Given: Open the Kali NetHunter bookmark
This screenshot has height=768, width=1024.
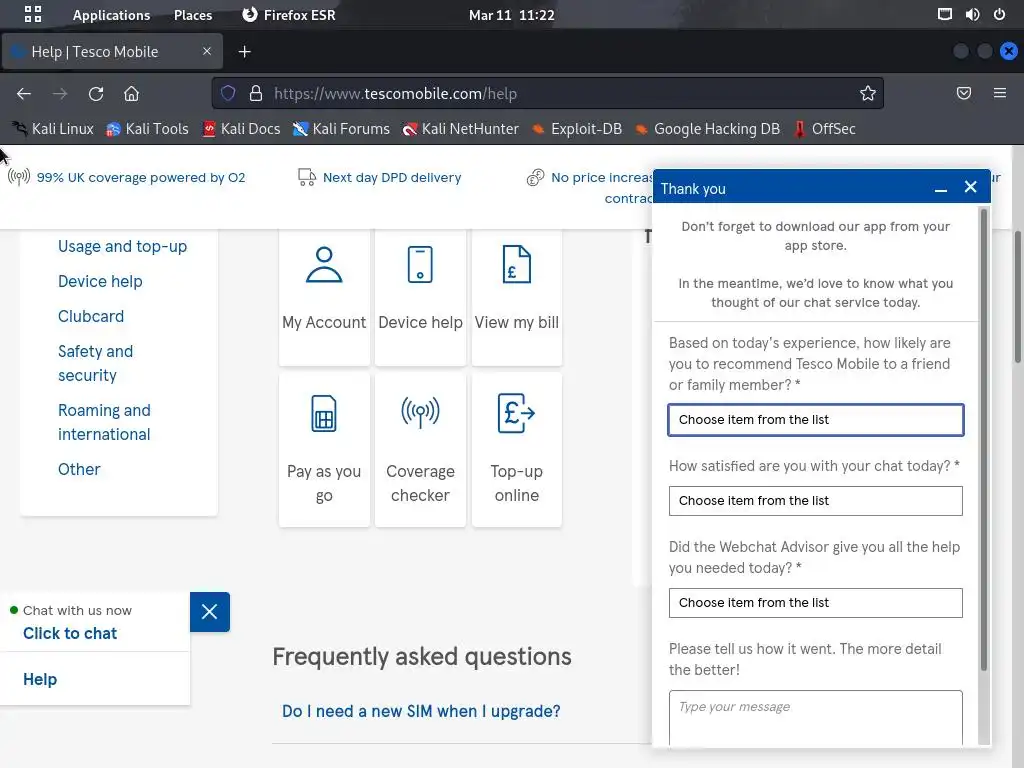Looking at the screenshot, I should tap(460, 129).
